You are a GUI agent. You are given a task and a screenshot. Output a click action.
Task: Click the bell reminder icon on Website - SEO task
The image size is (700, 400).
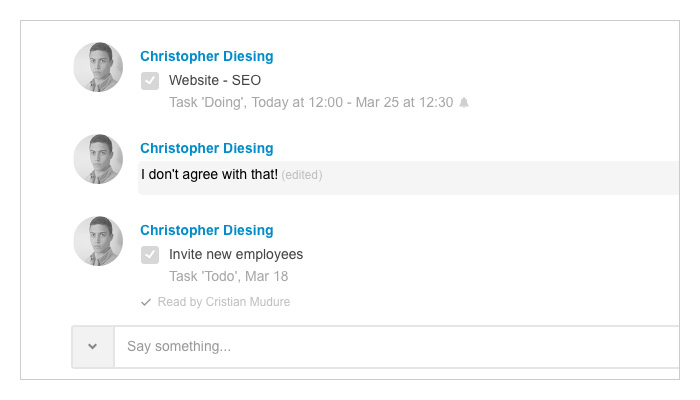(464, 103)
